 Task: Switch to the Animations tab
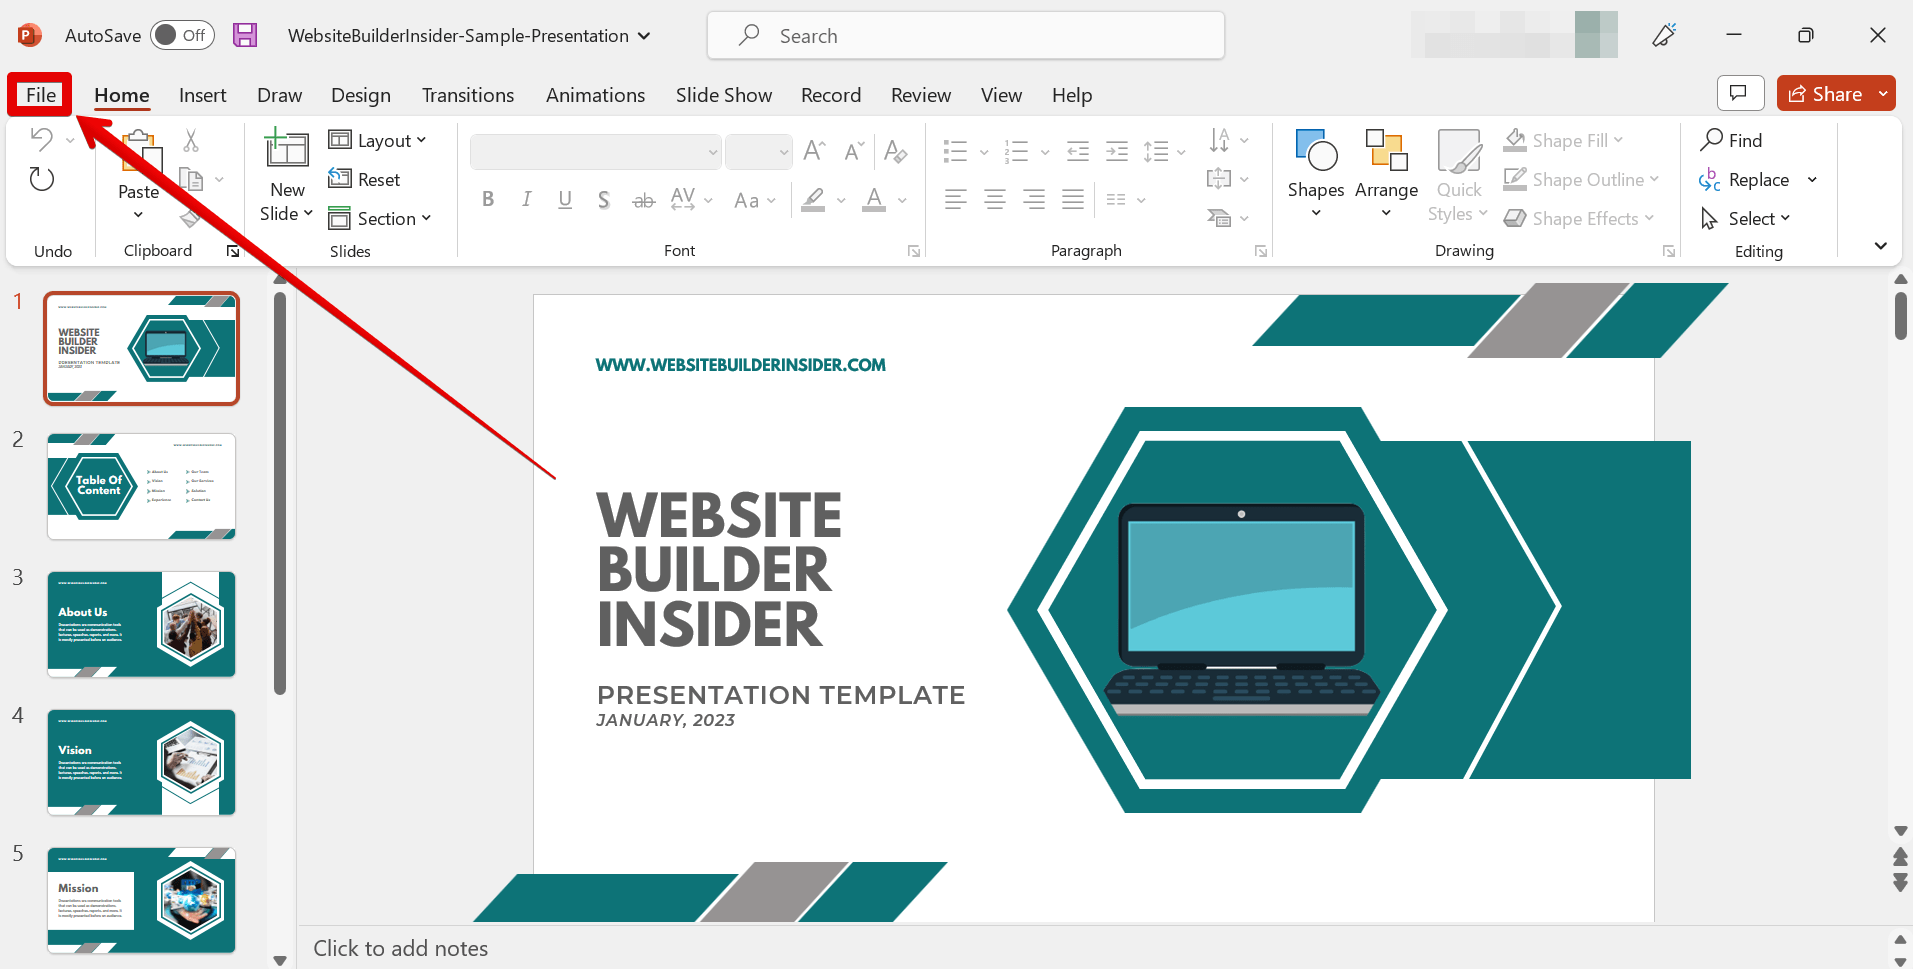(x=595, y=95)
